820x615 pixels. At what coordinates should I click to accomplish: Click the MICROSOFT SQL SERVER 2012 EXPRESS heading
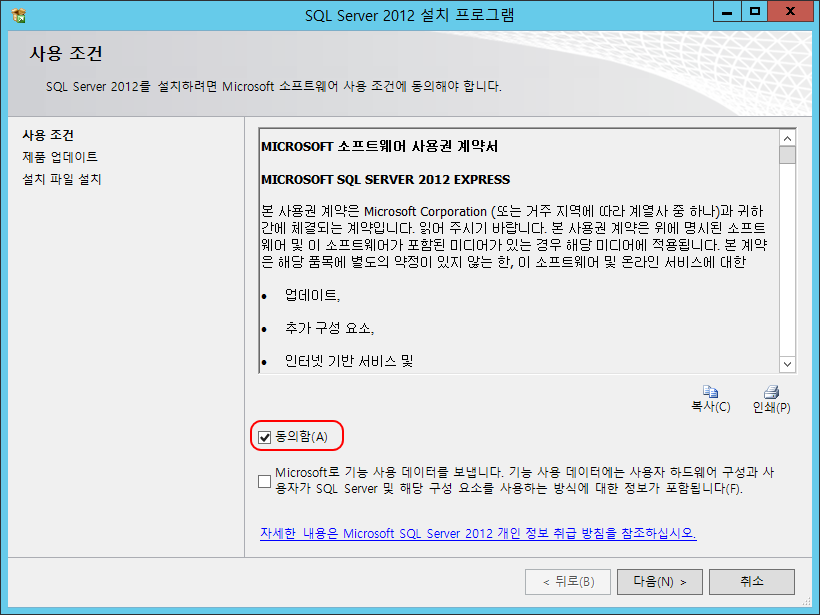[x=385, y=179]
